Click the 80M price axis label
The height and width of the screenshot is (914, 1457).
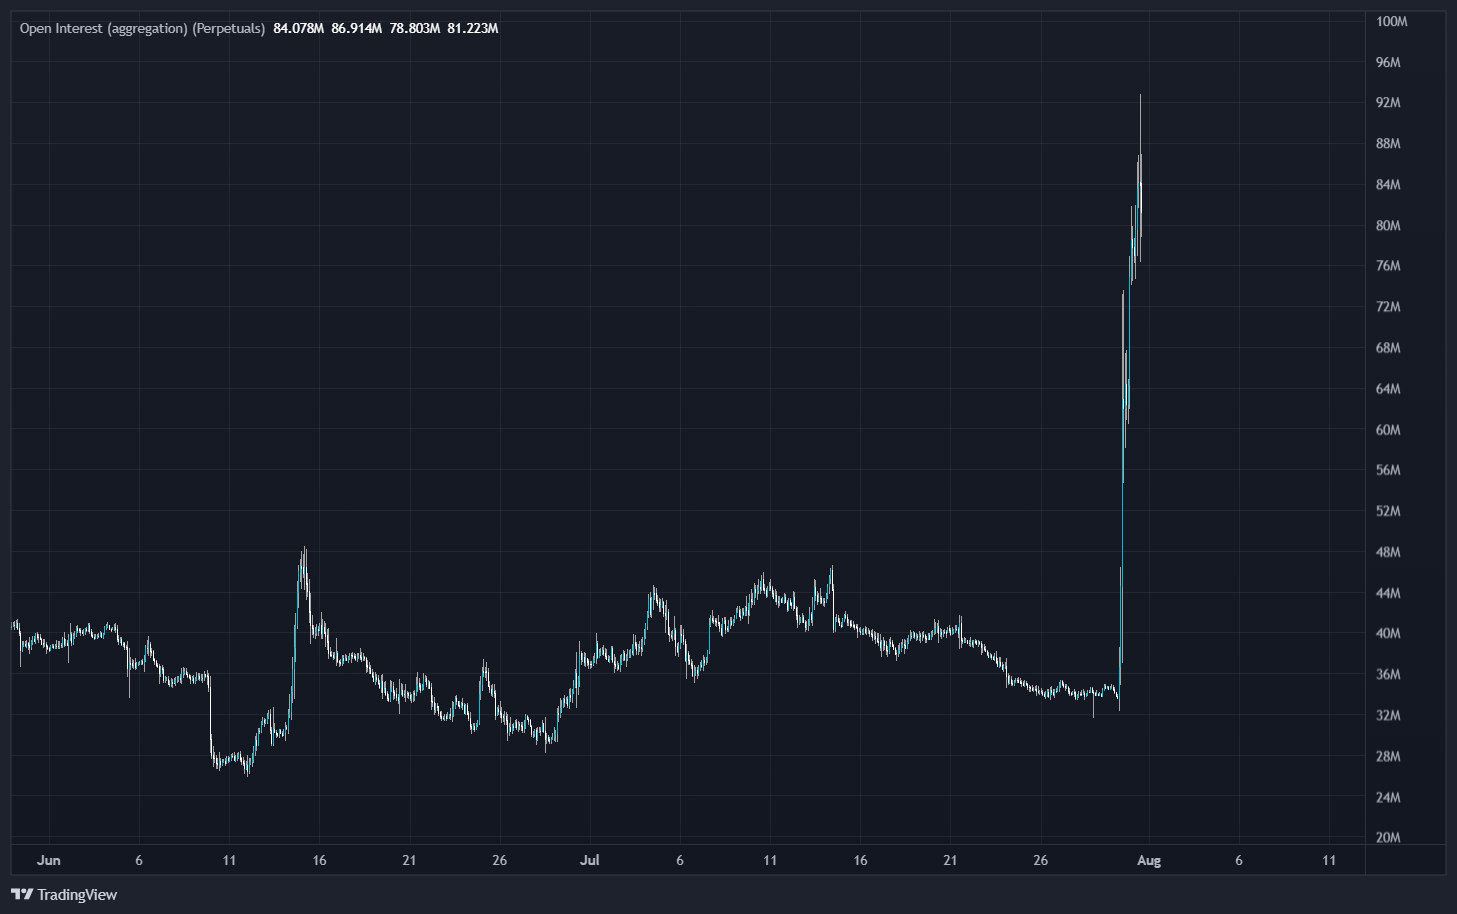(x=1388, y=226)
